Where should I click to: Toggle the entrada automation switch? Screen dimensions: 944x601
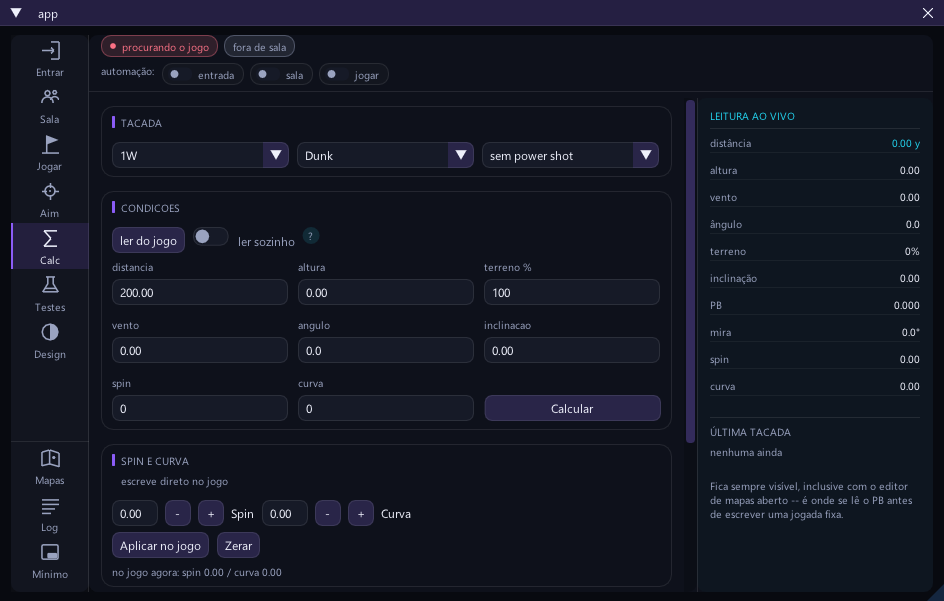click(179, 74)
